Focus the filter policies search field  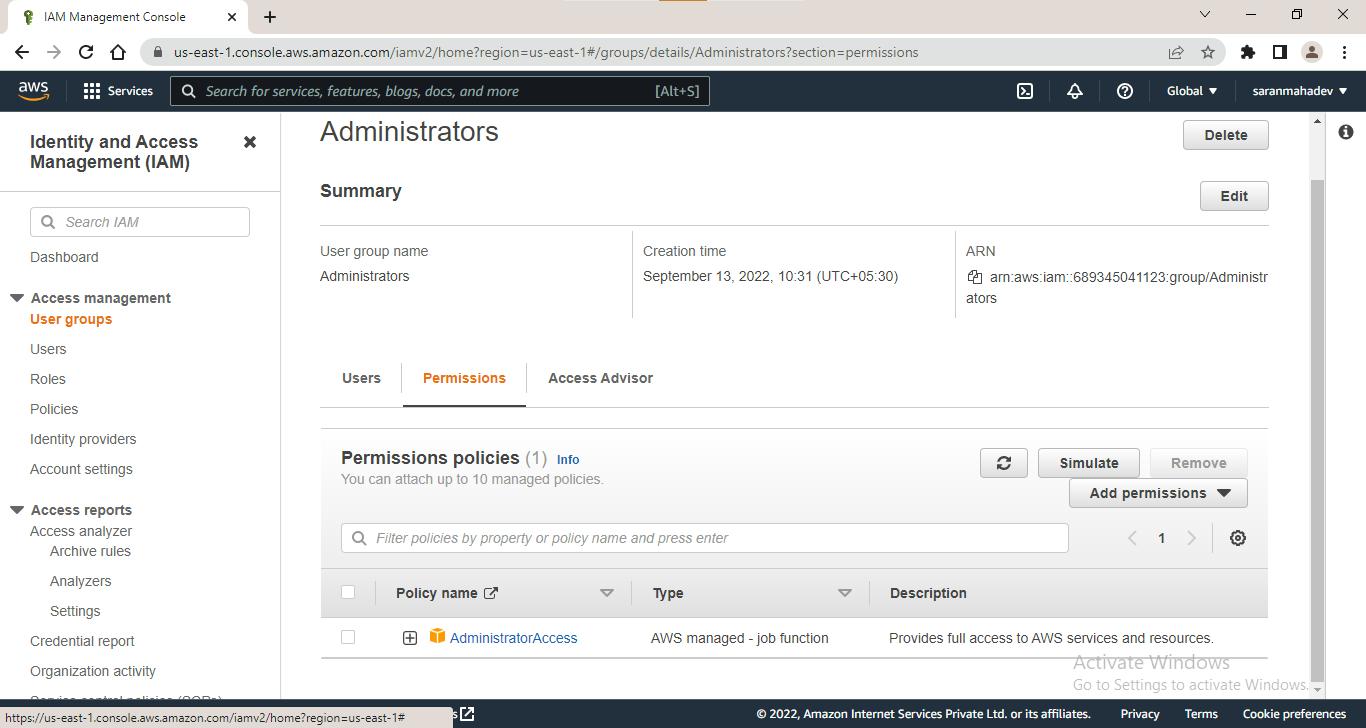(x=705, y=538)
